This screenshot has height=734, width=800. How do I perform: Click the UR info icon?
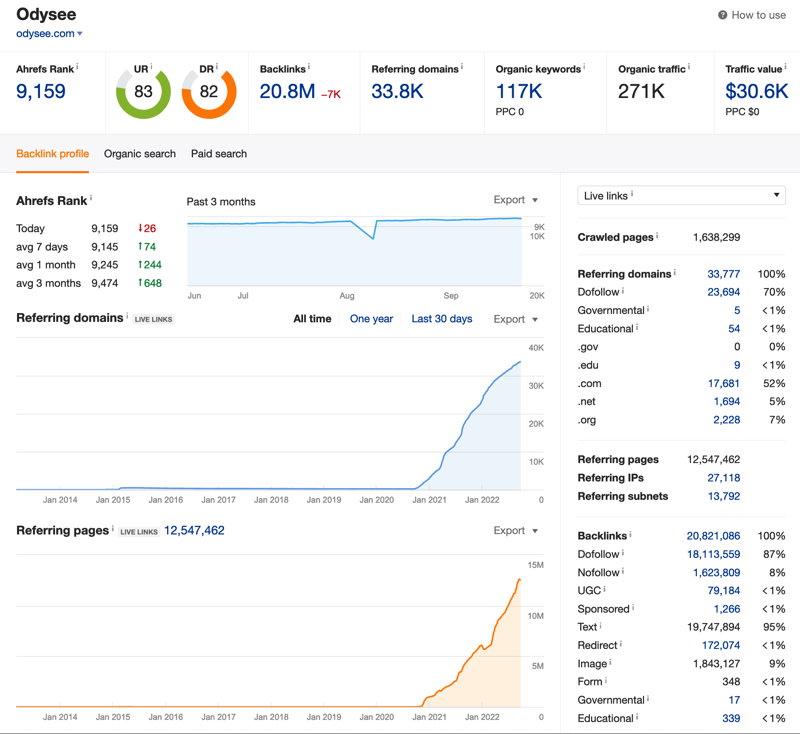tap(152, 66)
